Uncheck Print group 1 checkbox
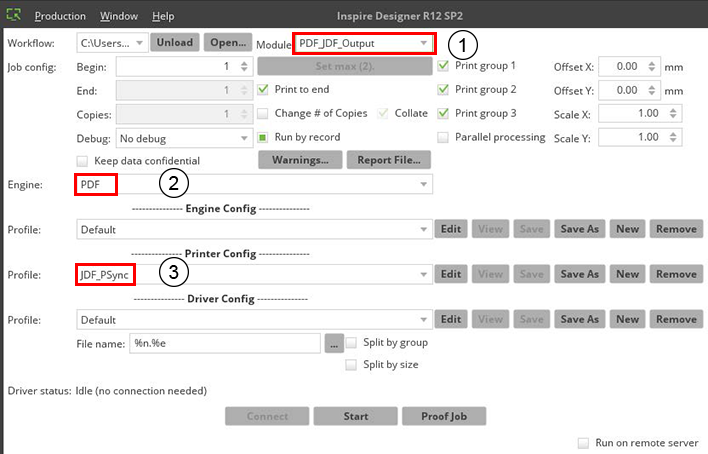 445,66
